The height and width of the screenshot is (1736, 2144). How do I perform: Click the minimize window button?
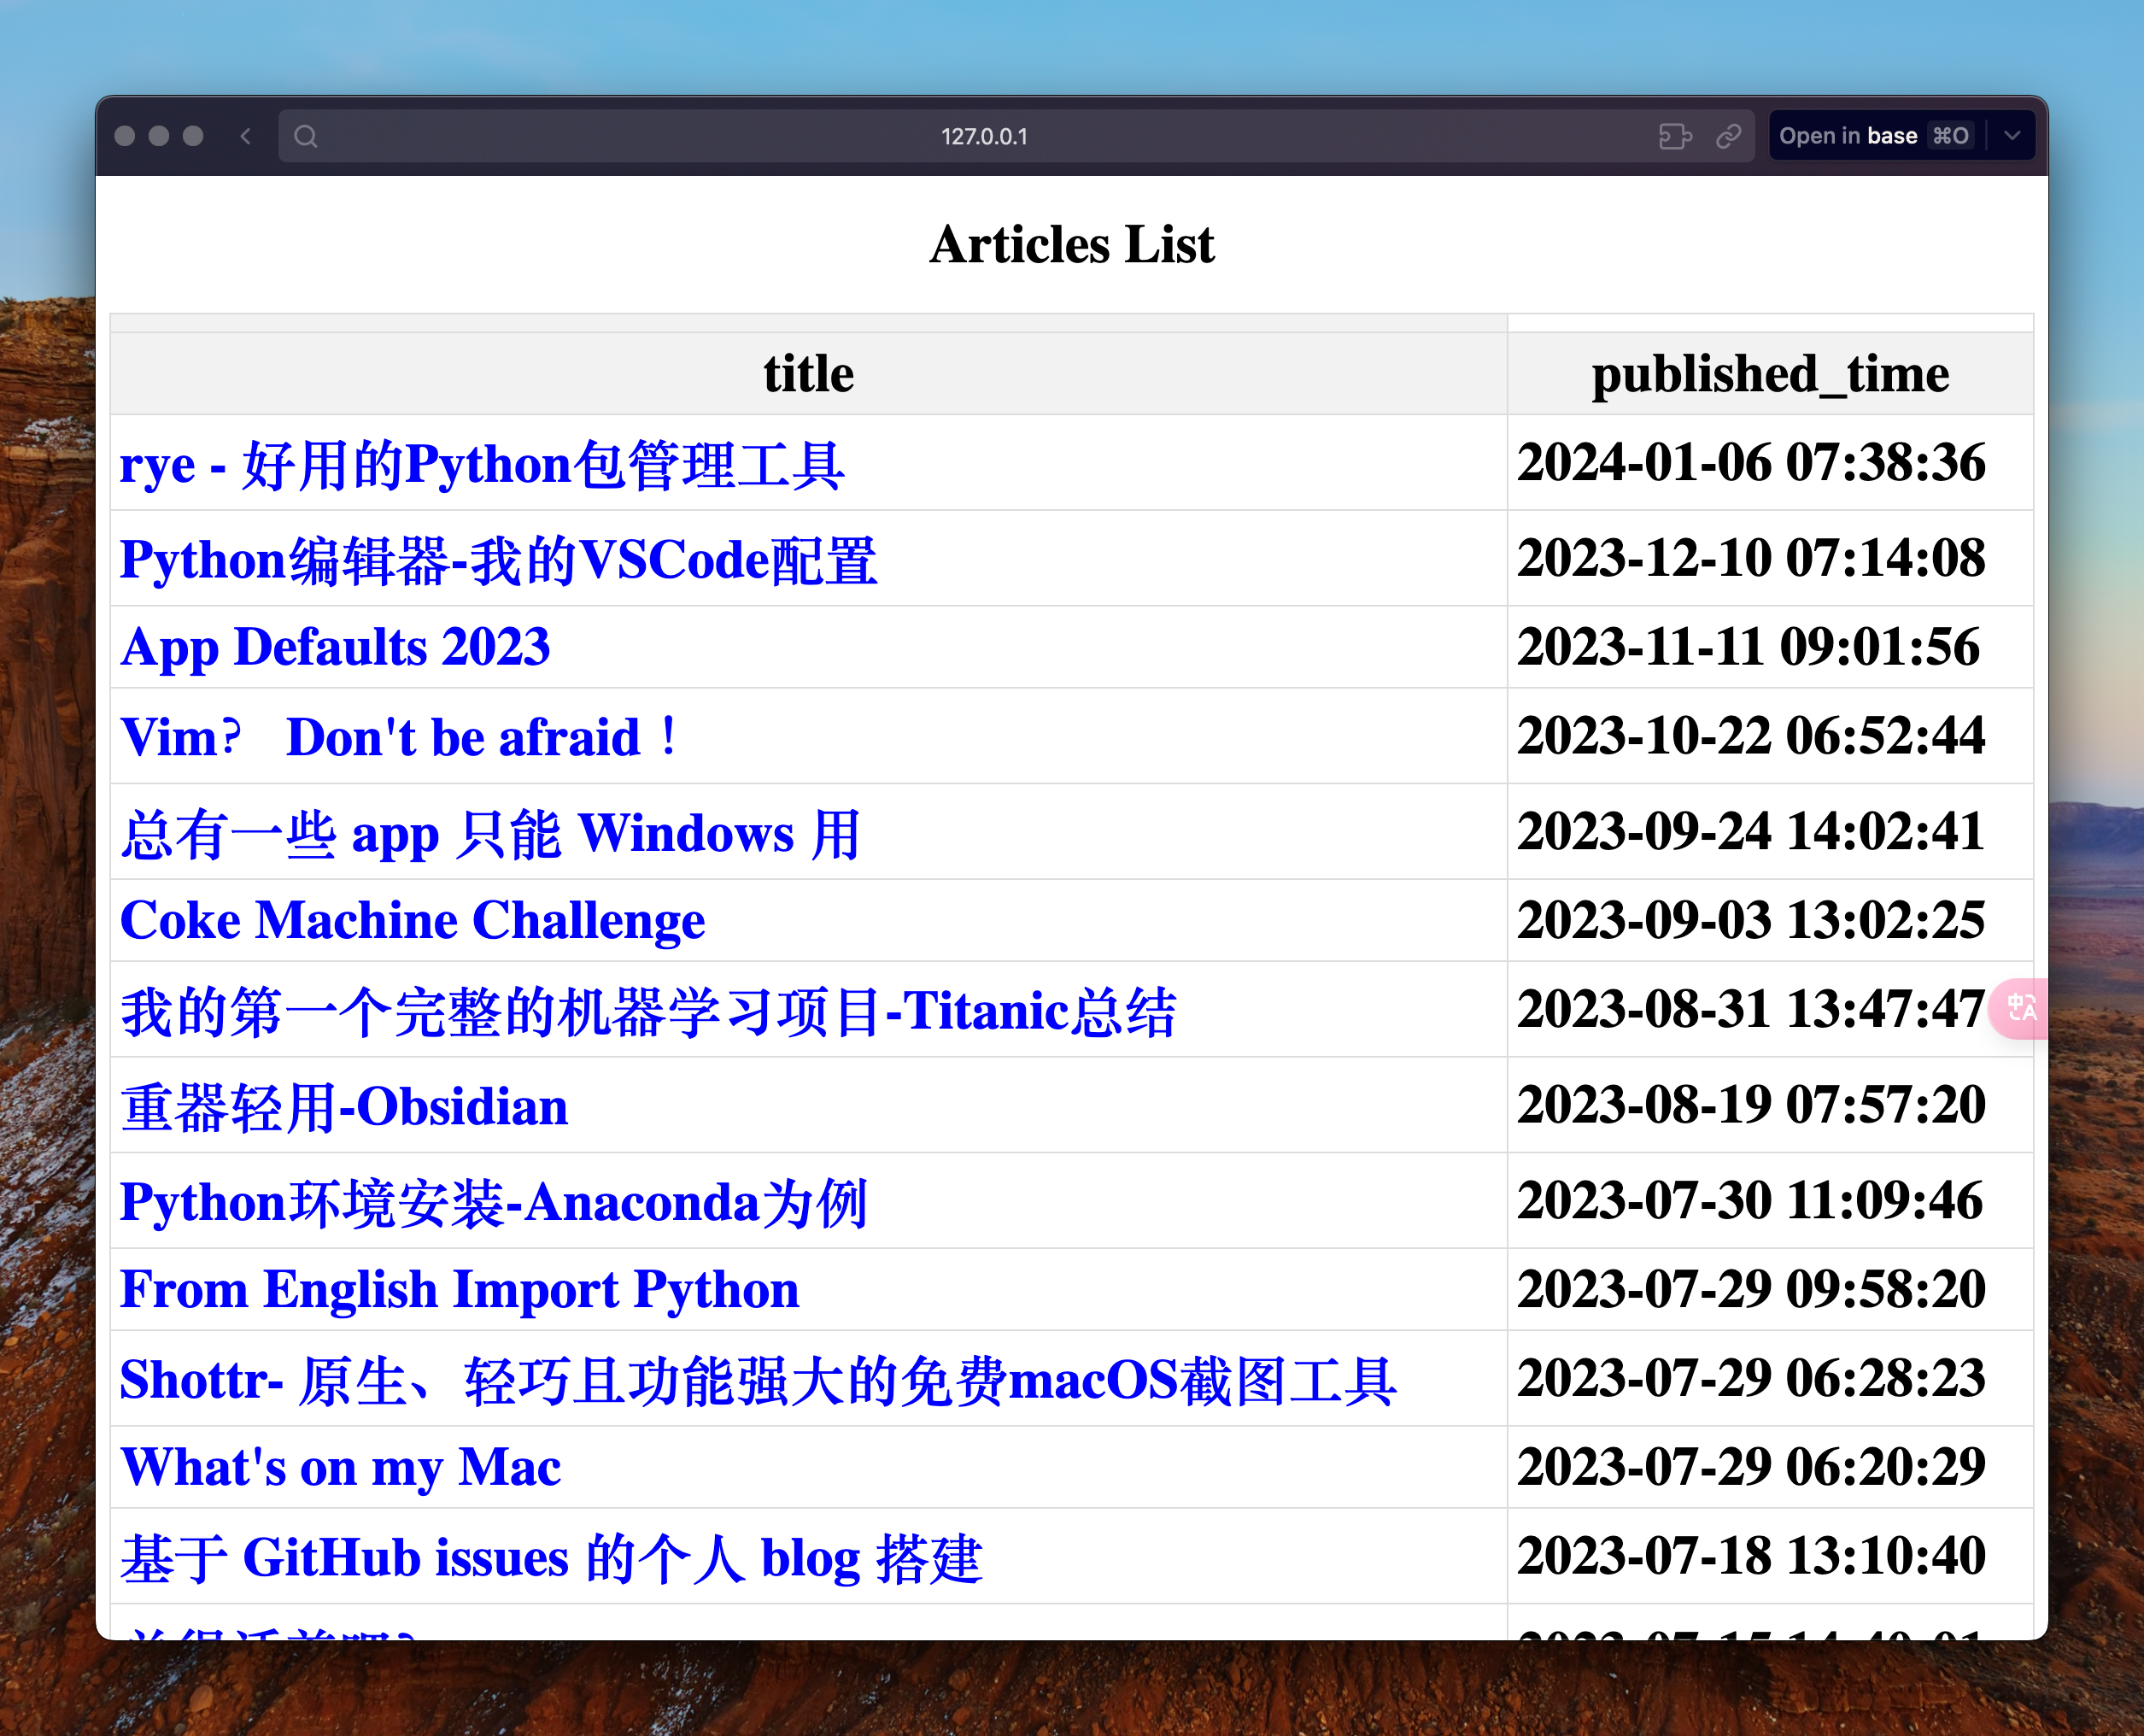(x=159, y=136)
